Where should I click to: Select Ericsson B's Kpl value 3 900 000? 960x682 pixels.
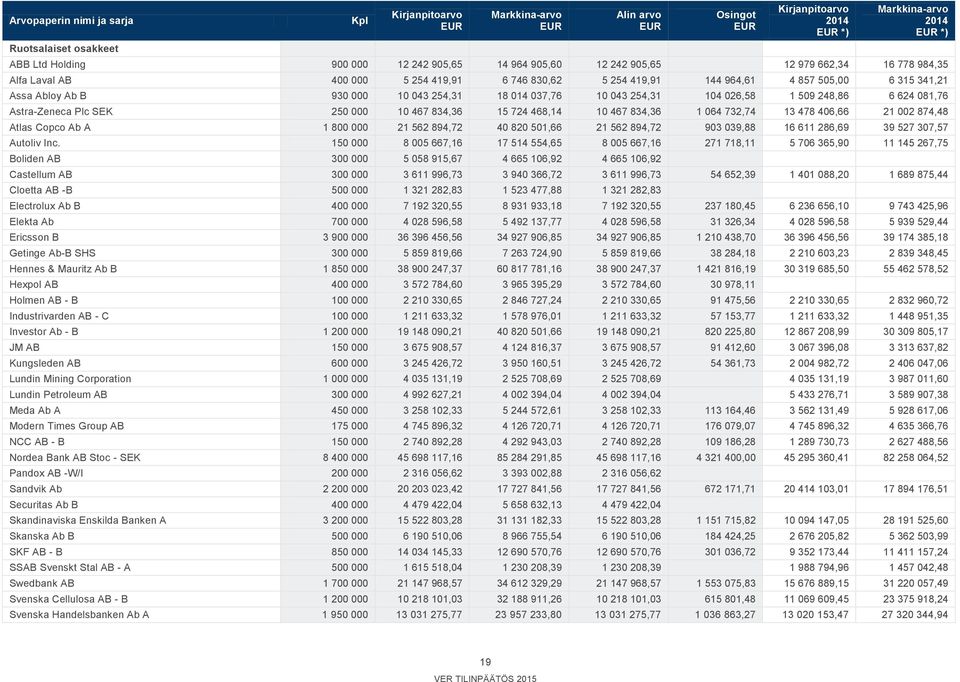345,238
